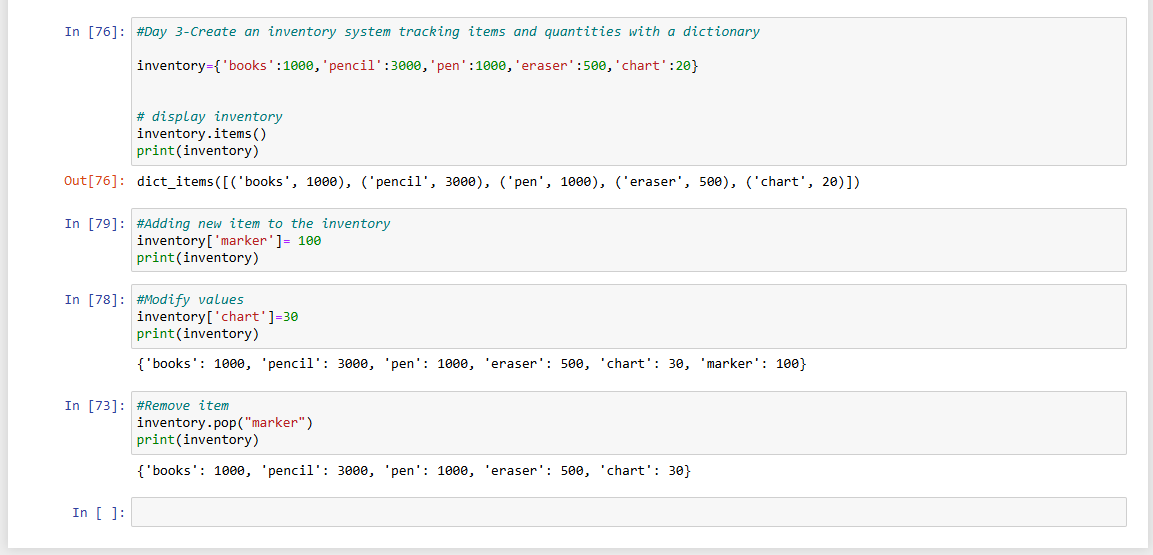The width and height of the screenshot is (1153, 555).
Task: Click print(inventory) in cell 79
Action: (198, 258)
